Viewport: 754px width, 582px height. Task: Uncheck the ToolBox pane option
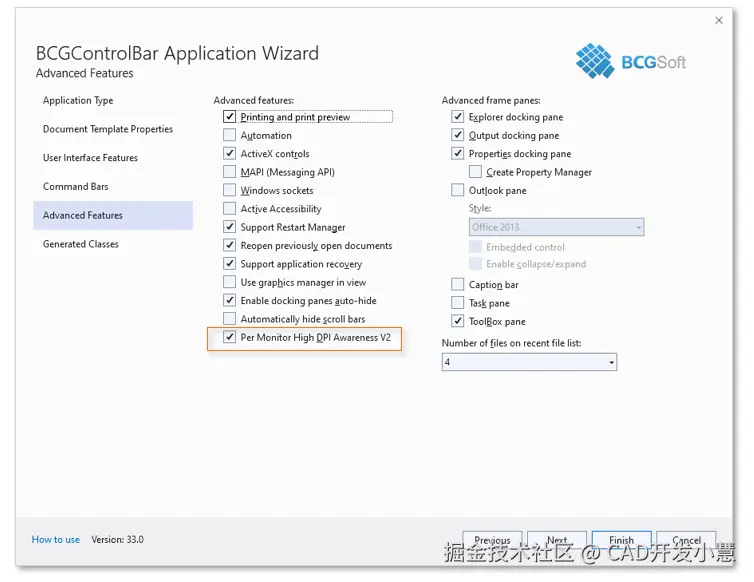tap(457, 321)
